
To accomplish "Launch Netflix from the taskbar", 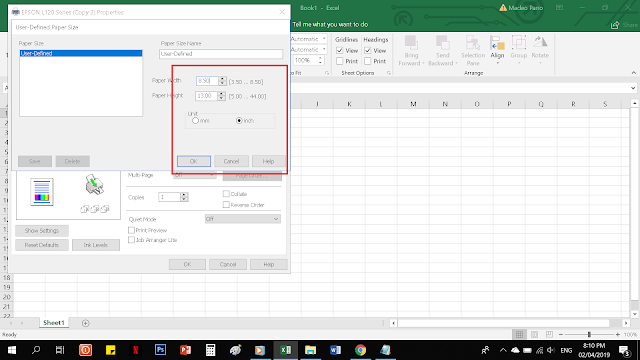I will click(x=135, y=350).
